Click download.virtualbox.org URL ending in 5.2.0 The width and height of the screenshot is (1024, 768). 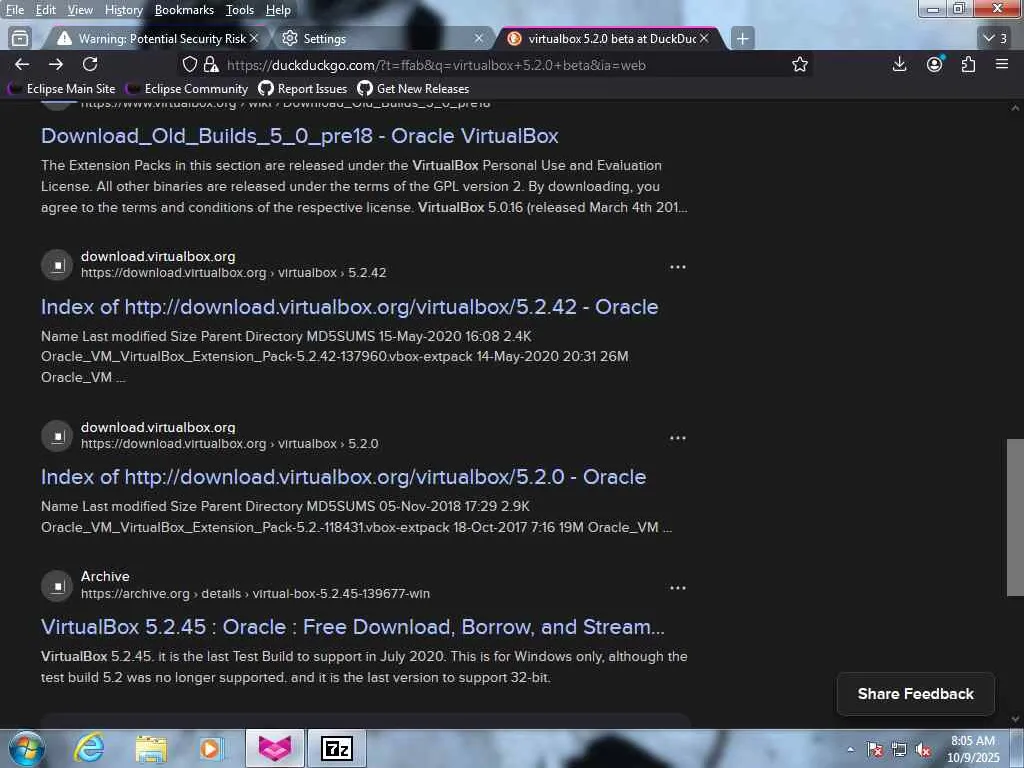click(x=230, y=444)
